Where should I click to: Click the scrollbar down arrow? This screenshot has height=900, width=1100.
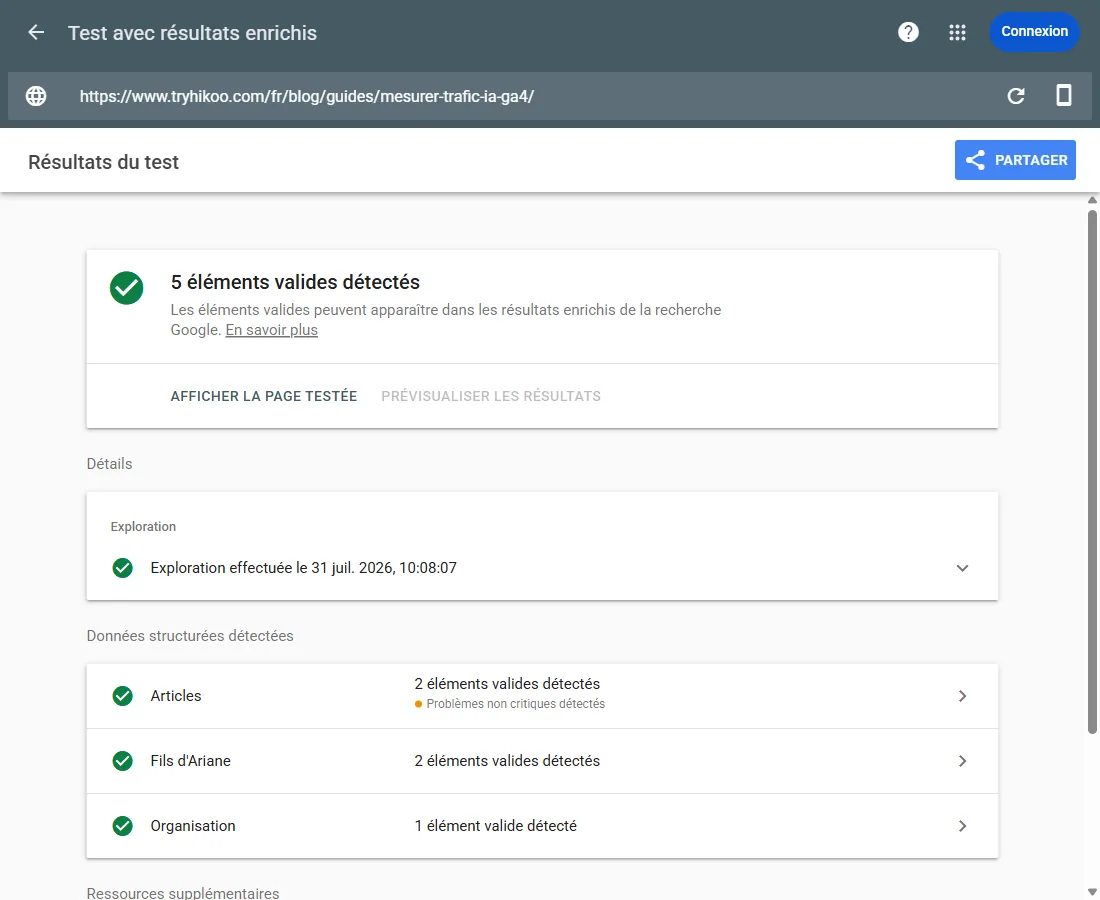(1092, 893)
